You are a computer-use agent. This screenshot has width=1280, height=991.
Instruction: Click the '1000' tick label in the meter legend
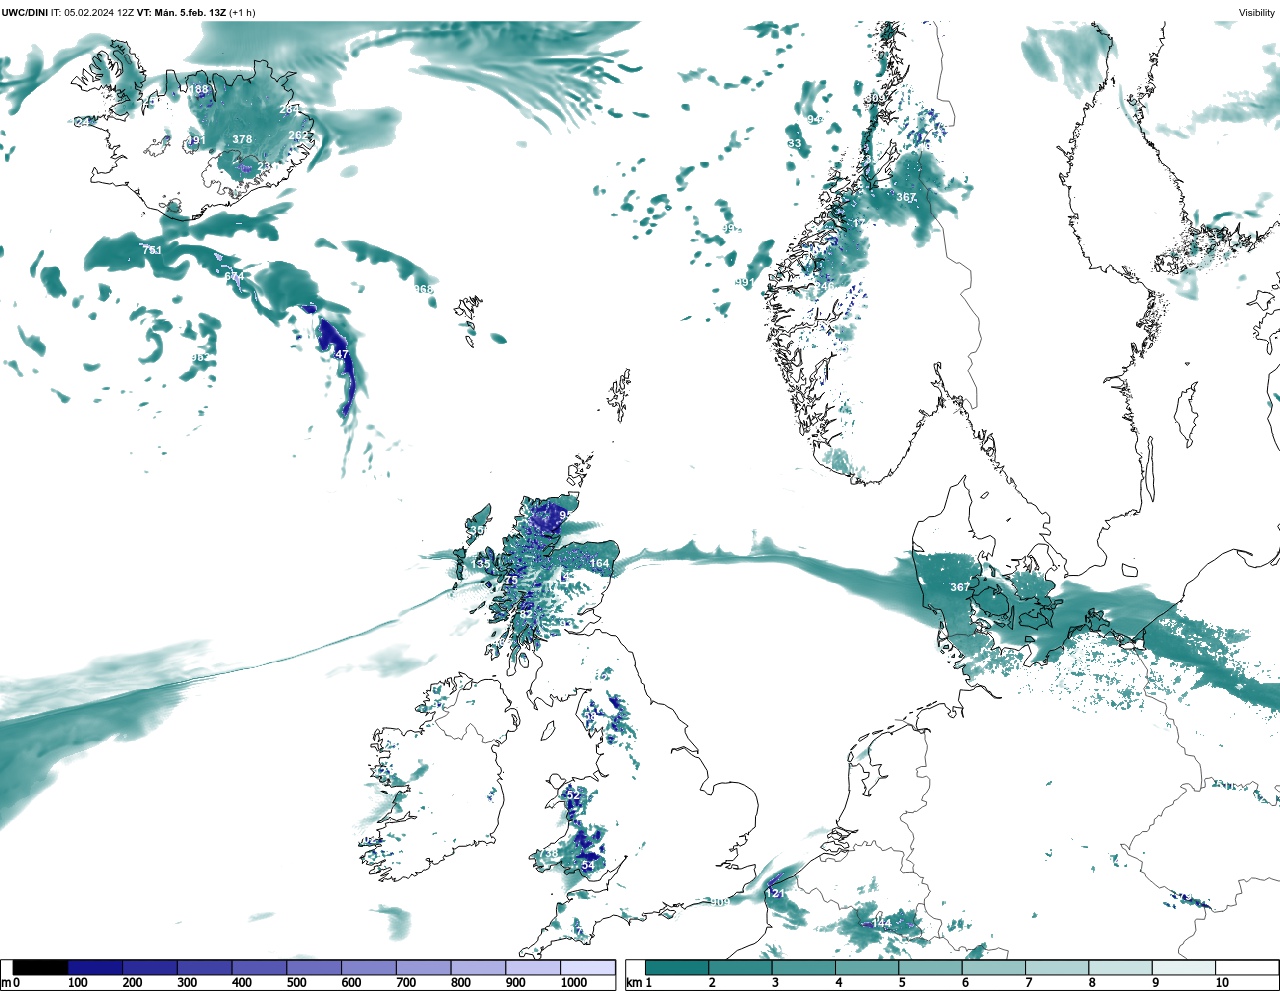(x=574, y=984)
